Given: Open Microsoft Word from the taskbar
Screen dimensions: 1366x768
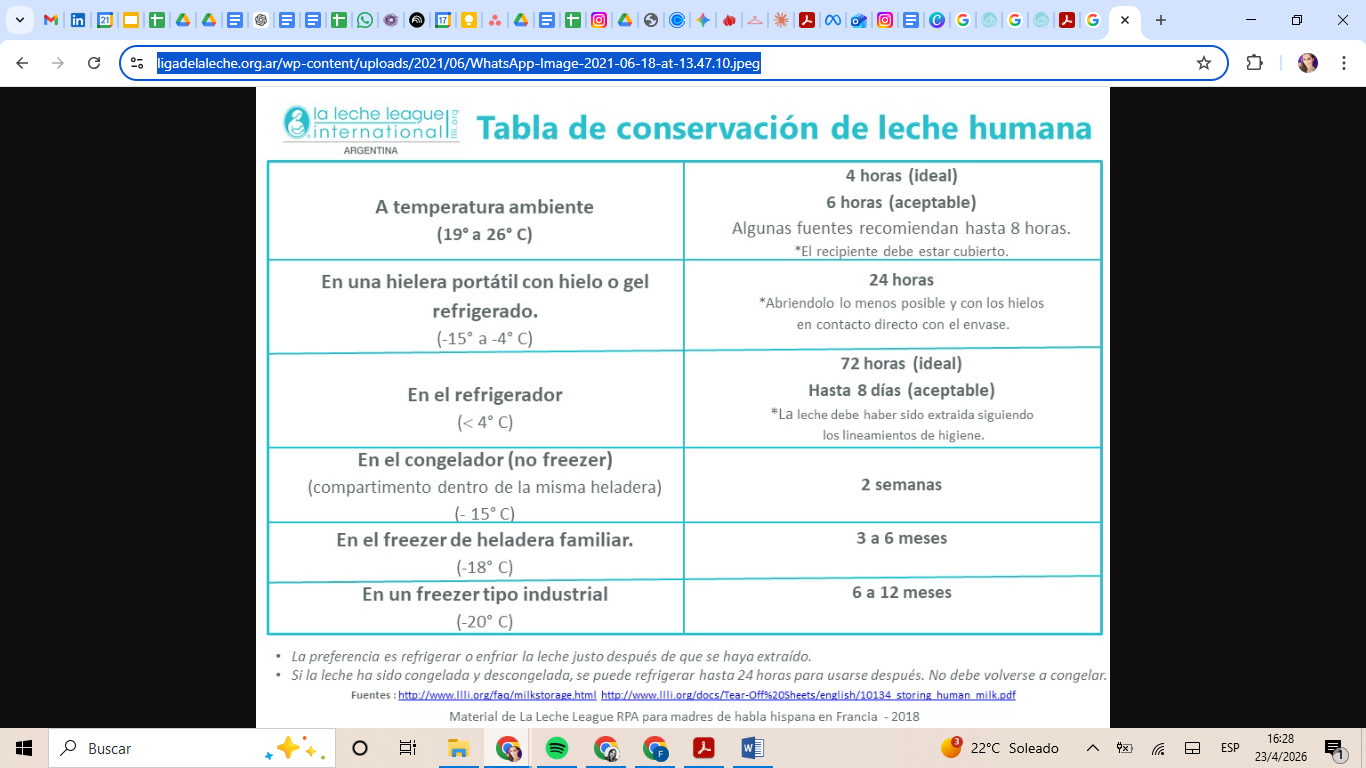Looking at the screenshot, I should 753,748.
